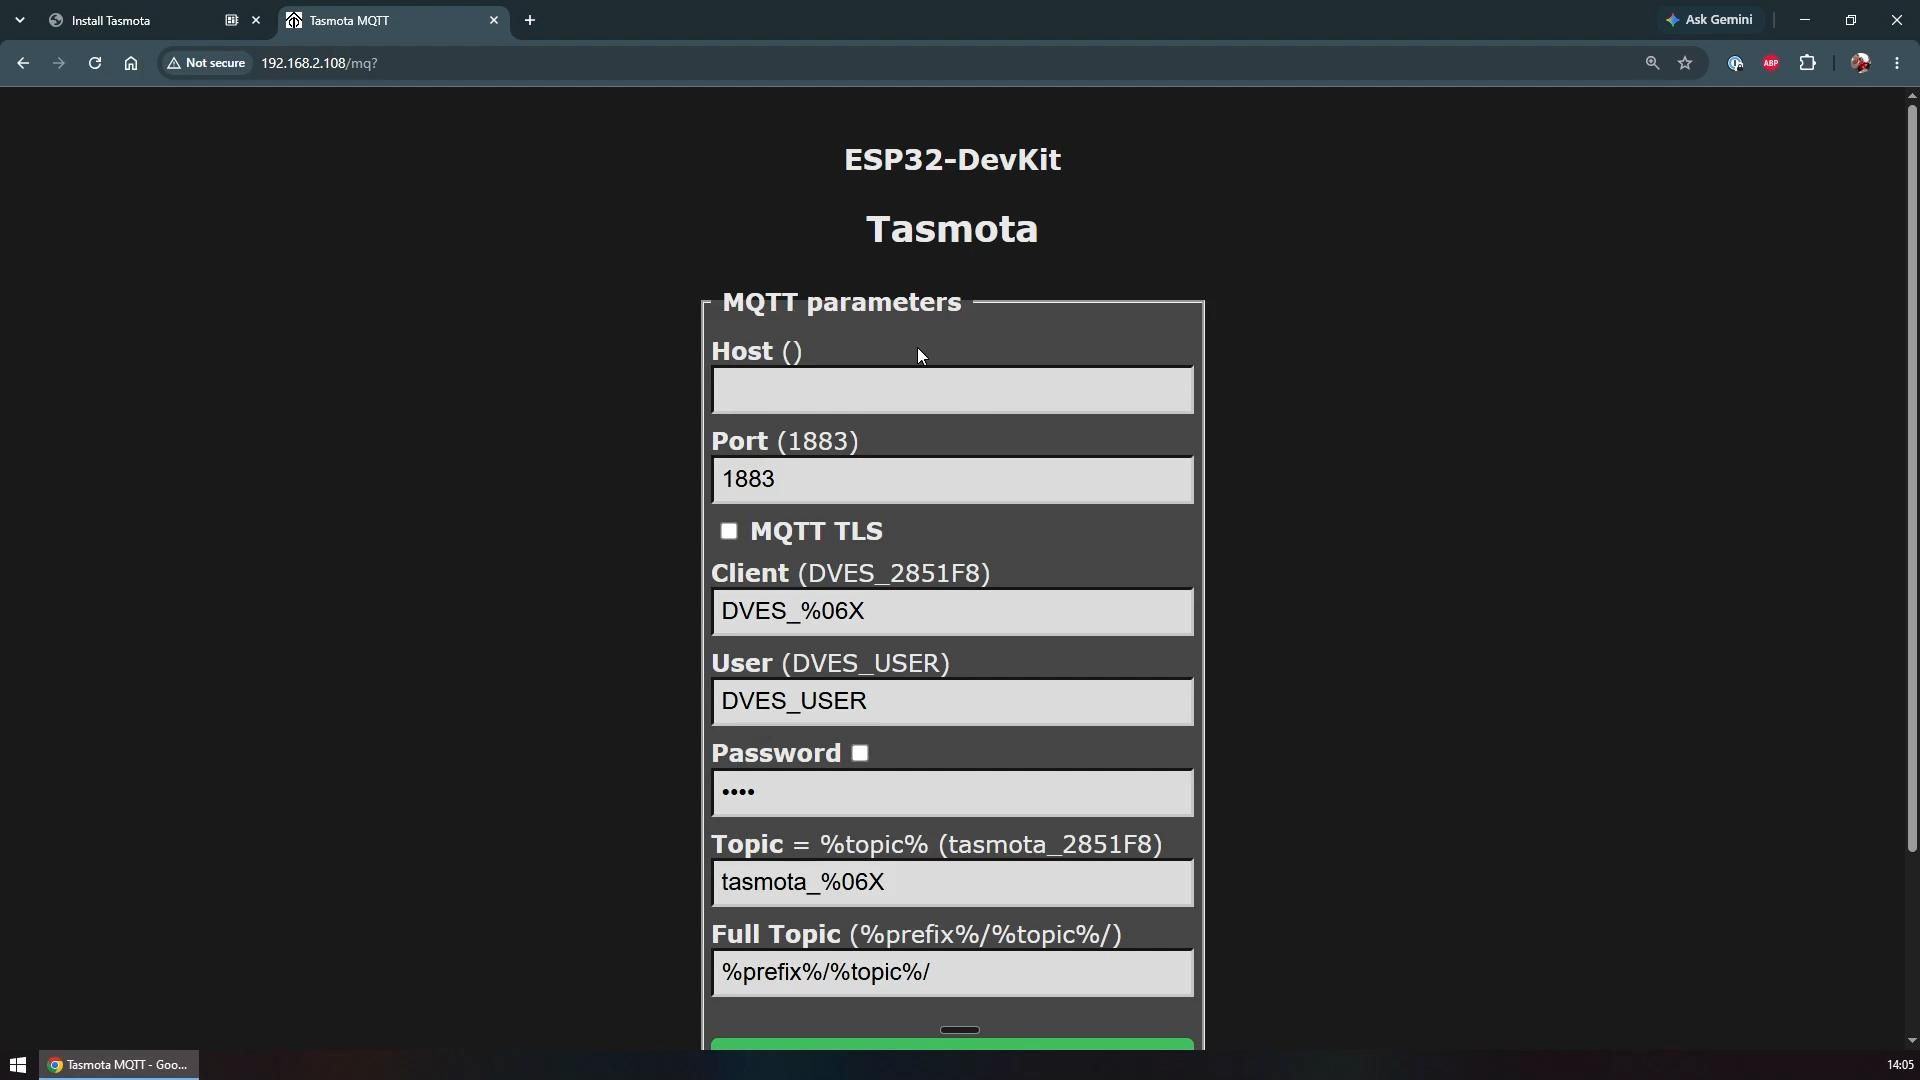Click the Host label text

coord(742,351)
